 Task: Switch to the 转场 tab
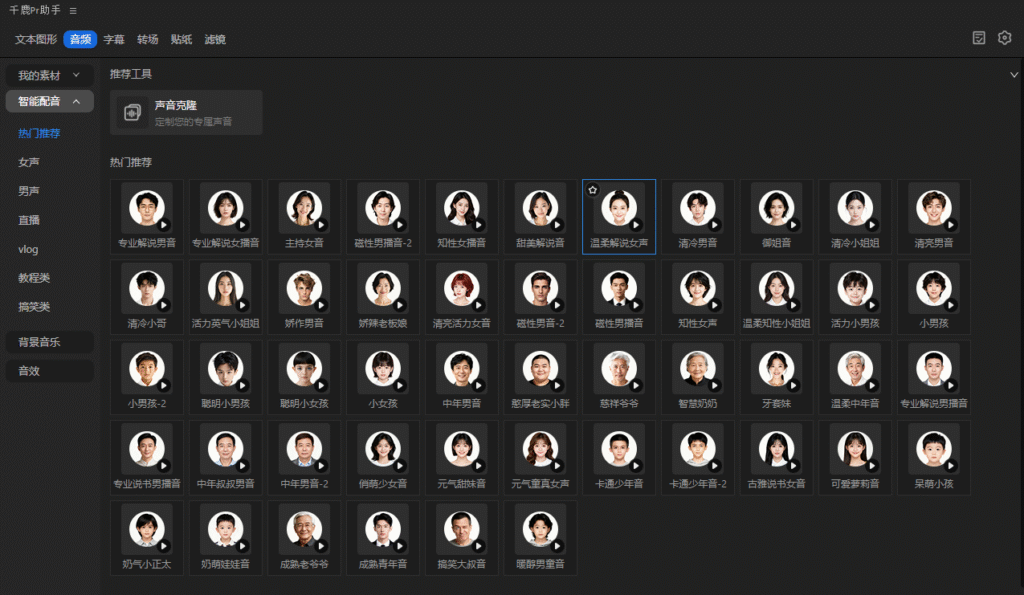148,40
